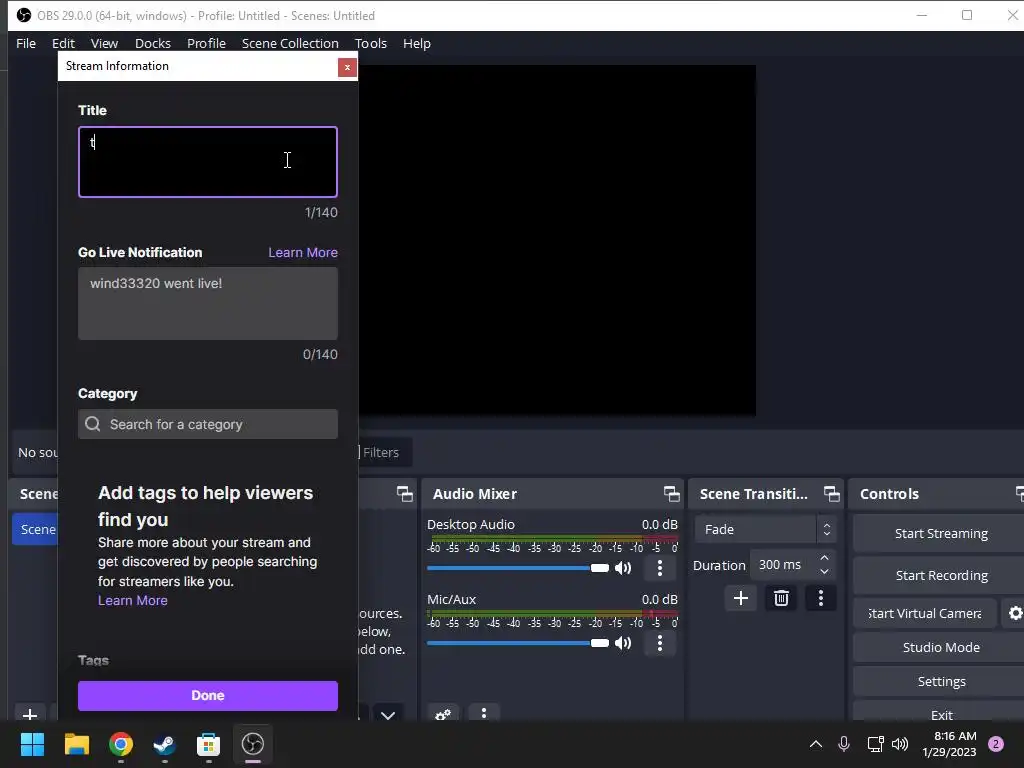The height and width of the screenshot is (768, 1024).
Task: Open the Help menu
Action: coord(417,43)
